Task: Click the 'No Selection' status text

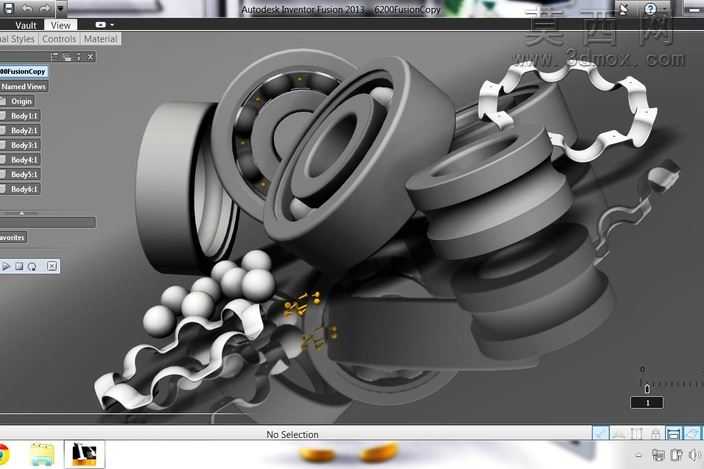Action: tap(292, 434)
